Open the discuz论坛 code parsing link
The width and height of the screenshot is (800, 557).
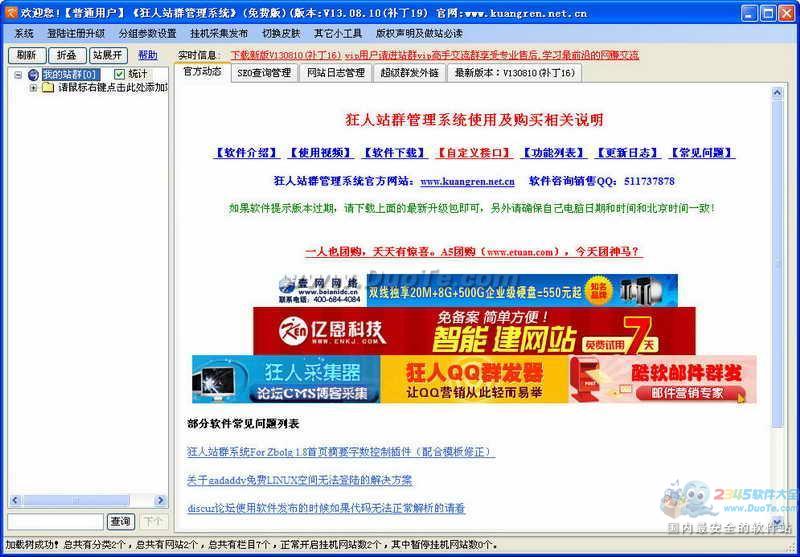pos(326,508)
